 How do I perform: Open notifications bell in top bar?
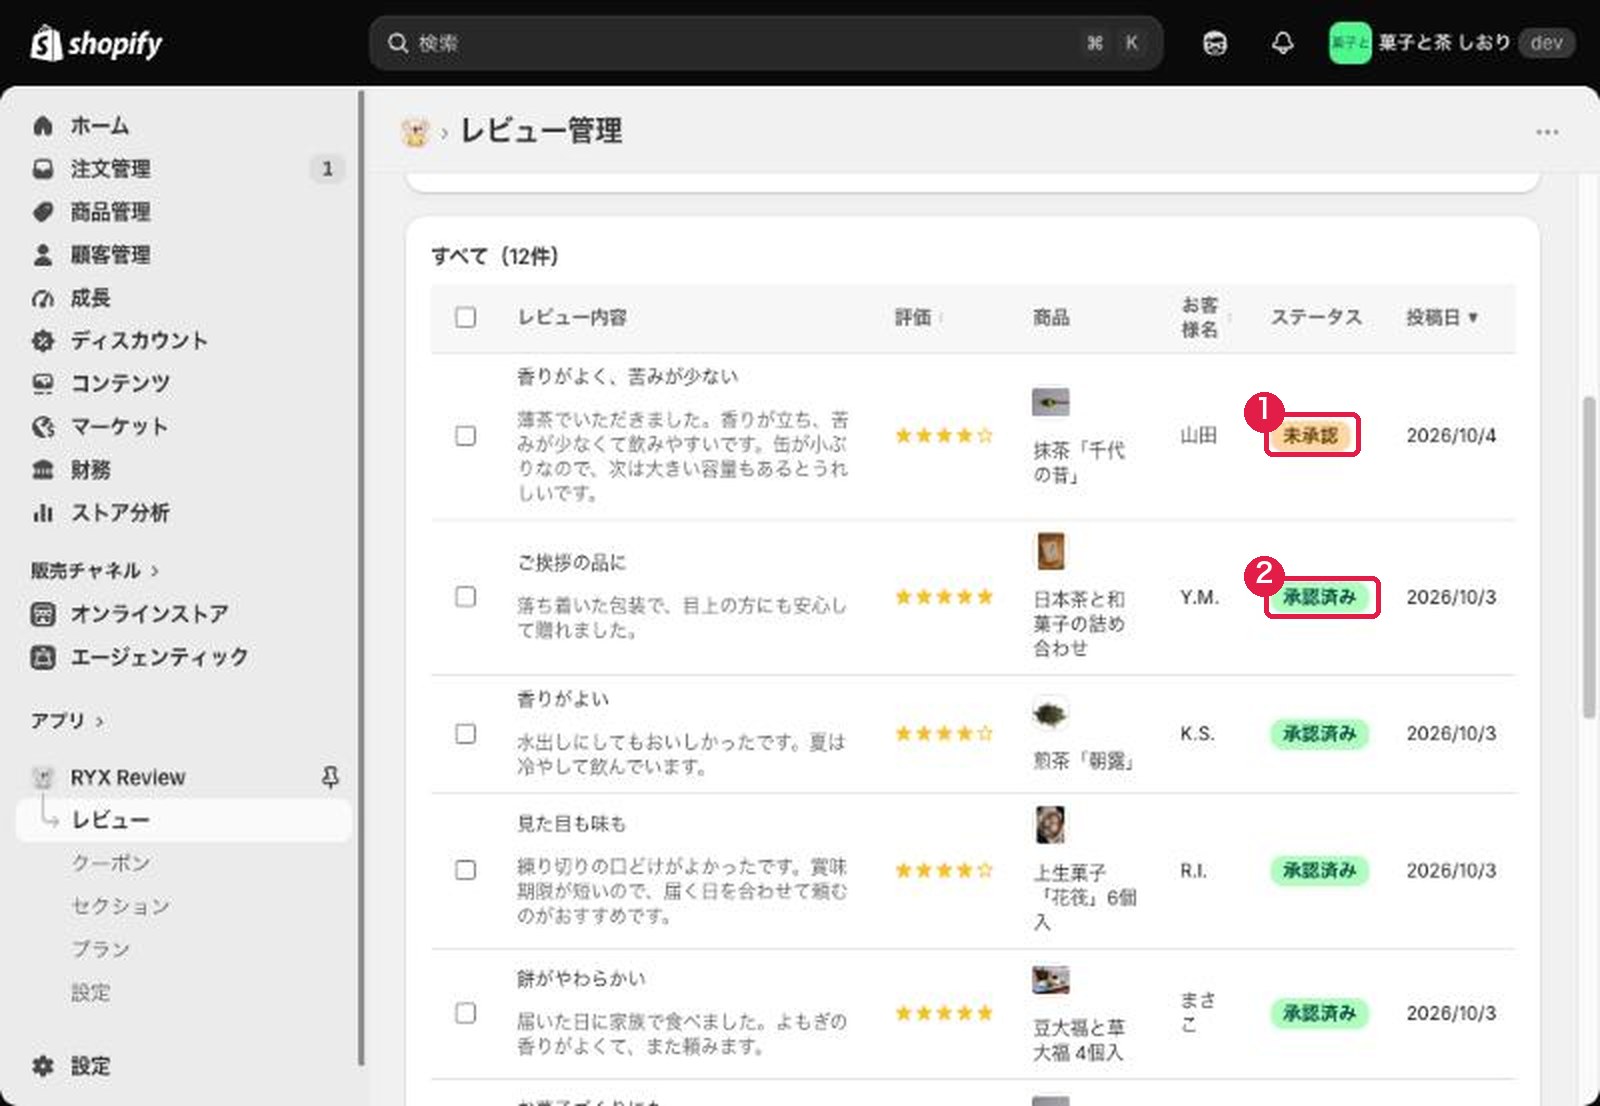1282,43
